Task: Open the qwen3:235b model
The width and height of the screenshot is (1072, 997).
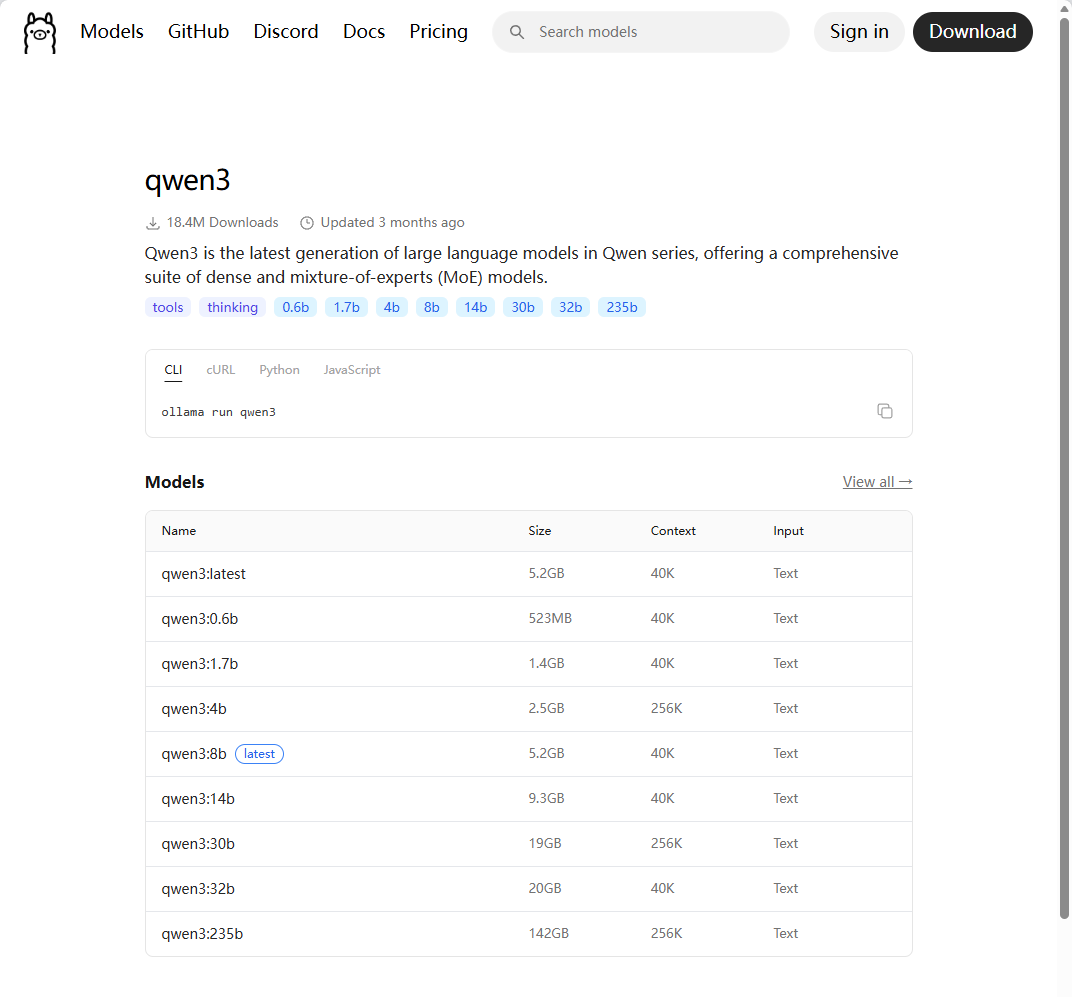Action: tap(202, 934)
